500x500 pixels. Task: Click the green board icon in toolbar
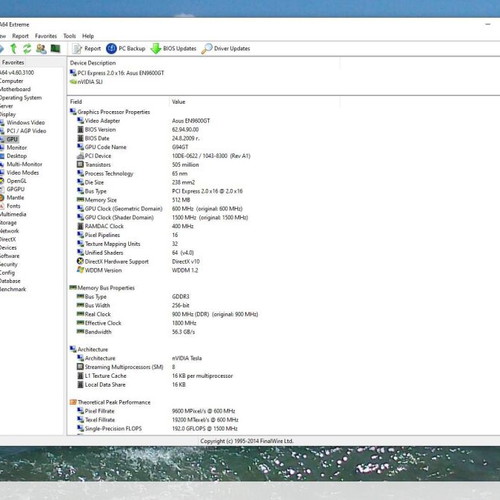(x=55, y=49)
